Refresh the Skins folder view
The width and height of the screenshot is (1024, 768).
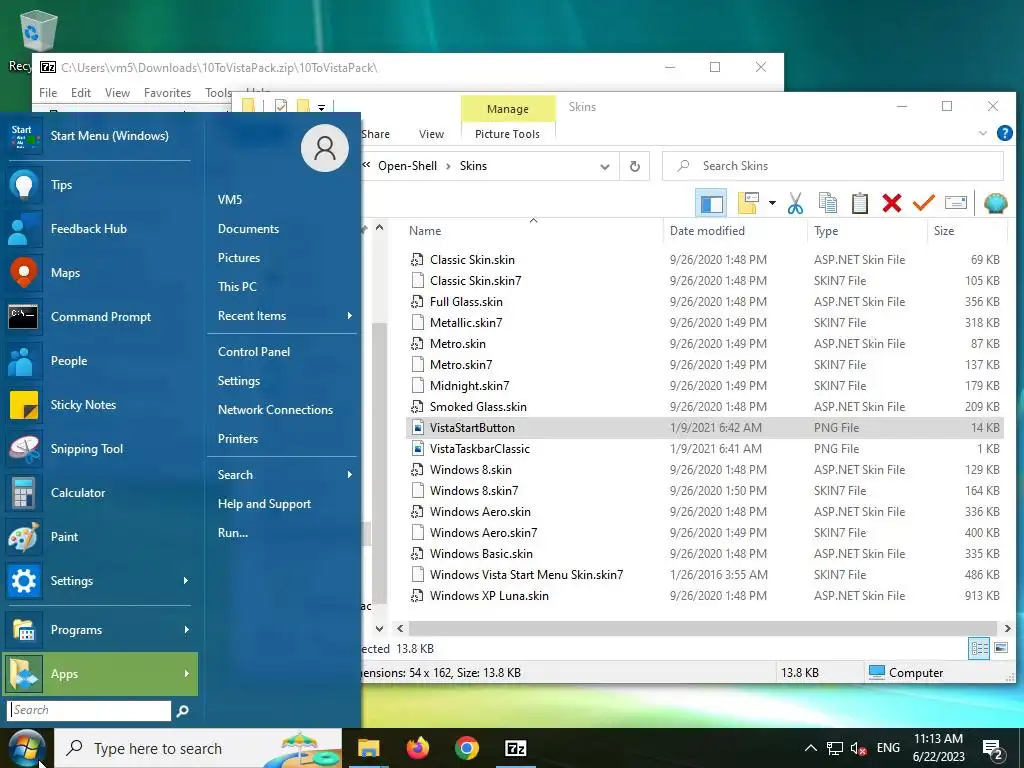tap(634, 166)
